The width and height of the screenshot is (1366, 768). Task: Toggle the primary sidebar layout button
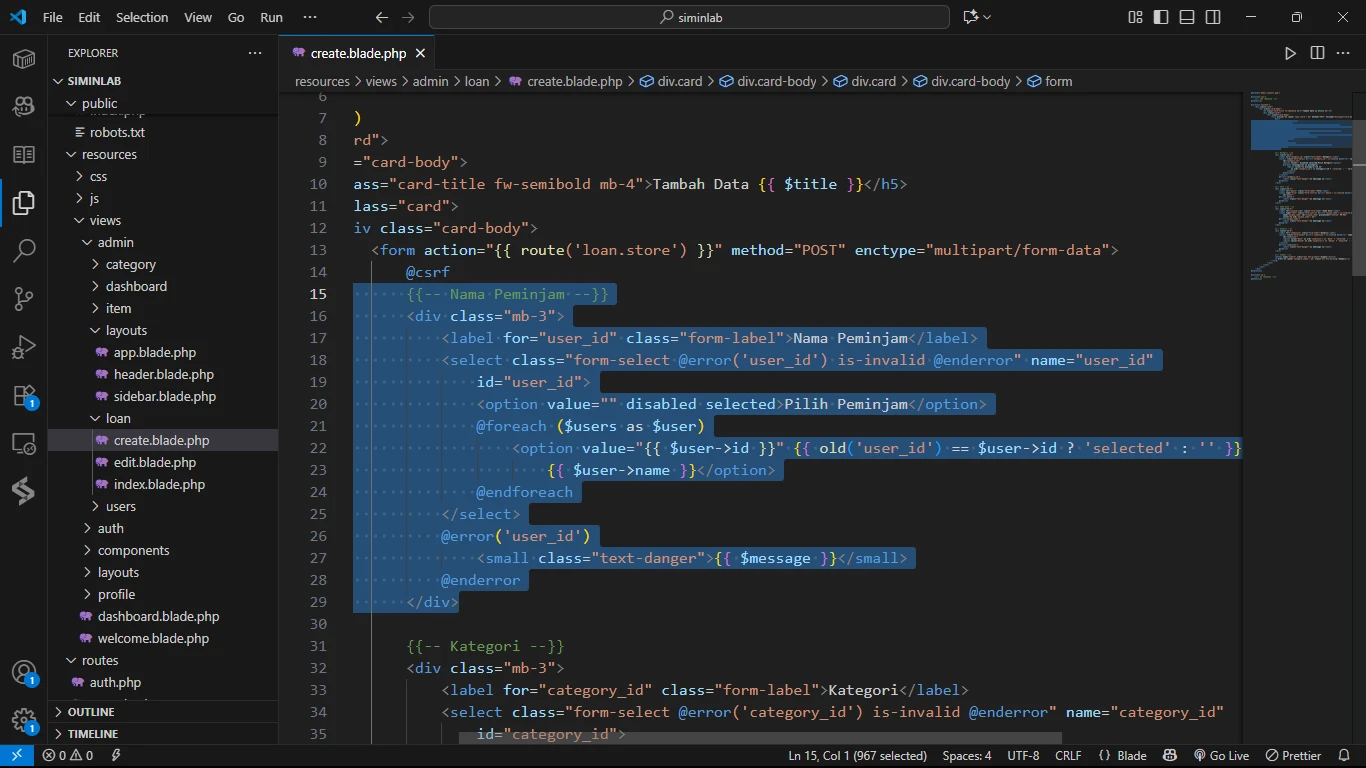point(1161,17)
